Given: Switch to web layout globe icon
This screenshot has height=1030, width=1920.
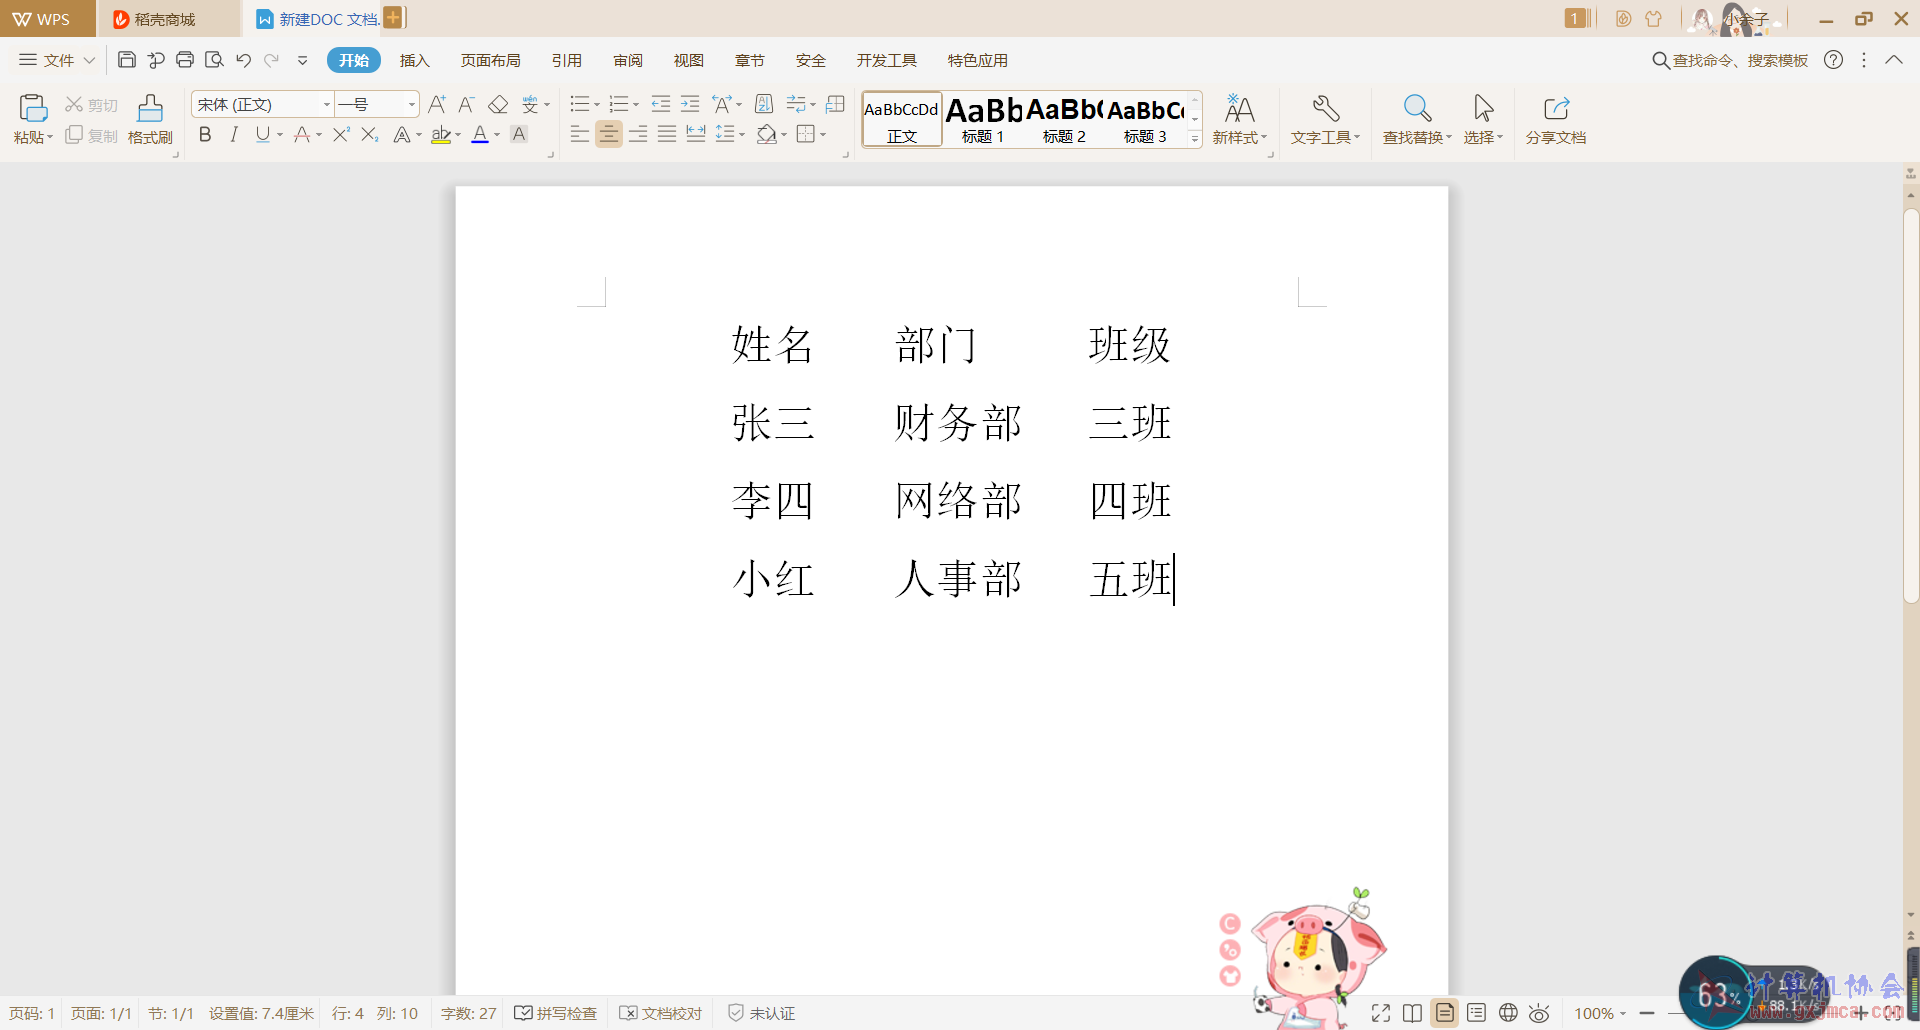Looking at the screenshot, I should (1508, 1013).
